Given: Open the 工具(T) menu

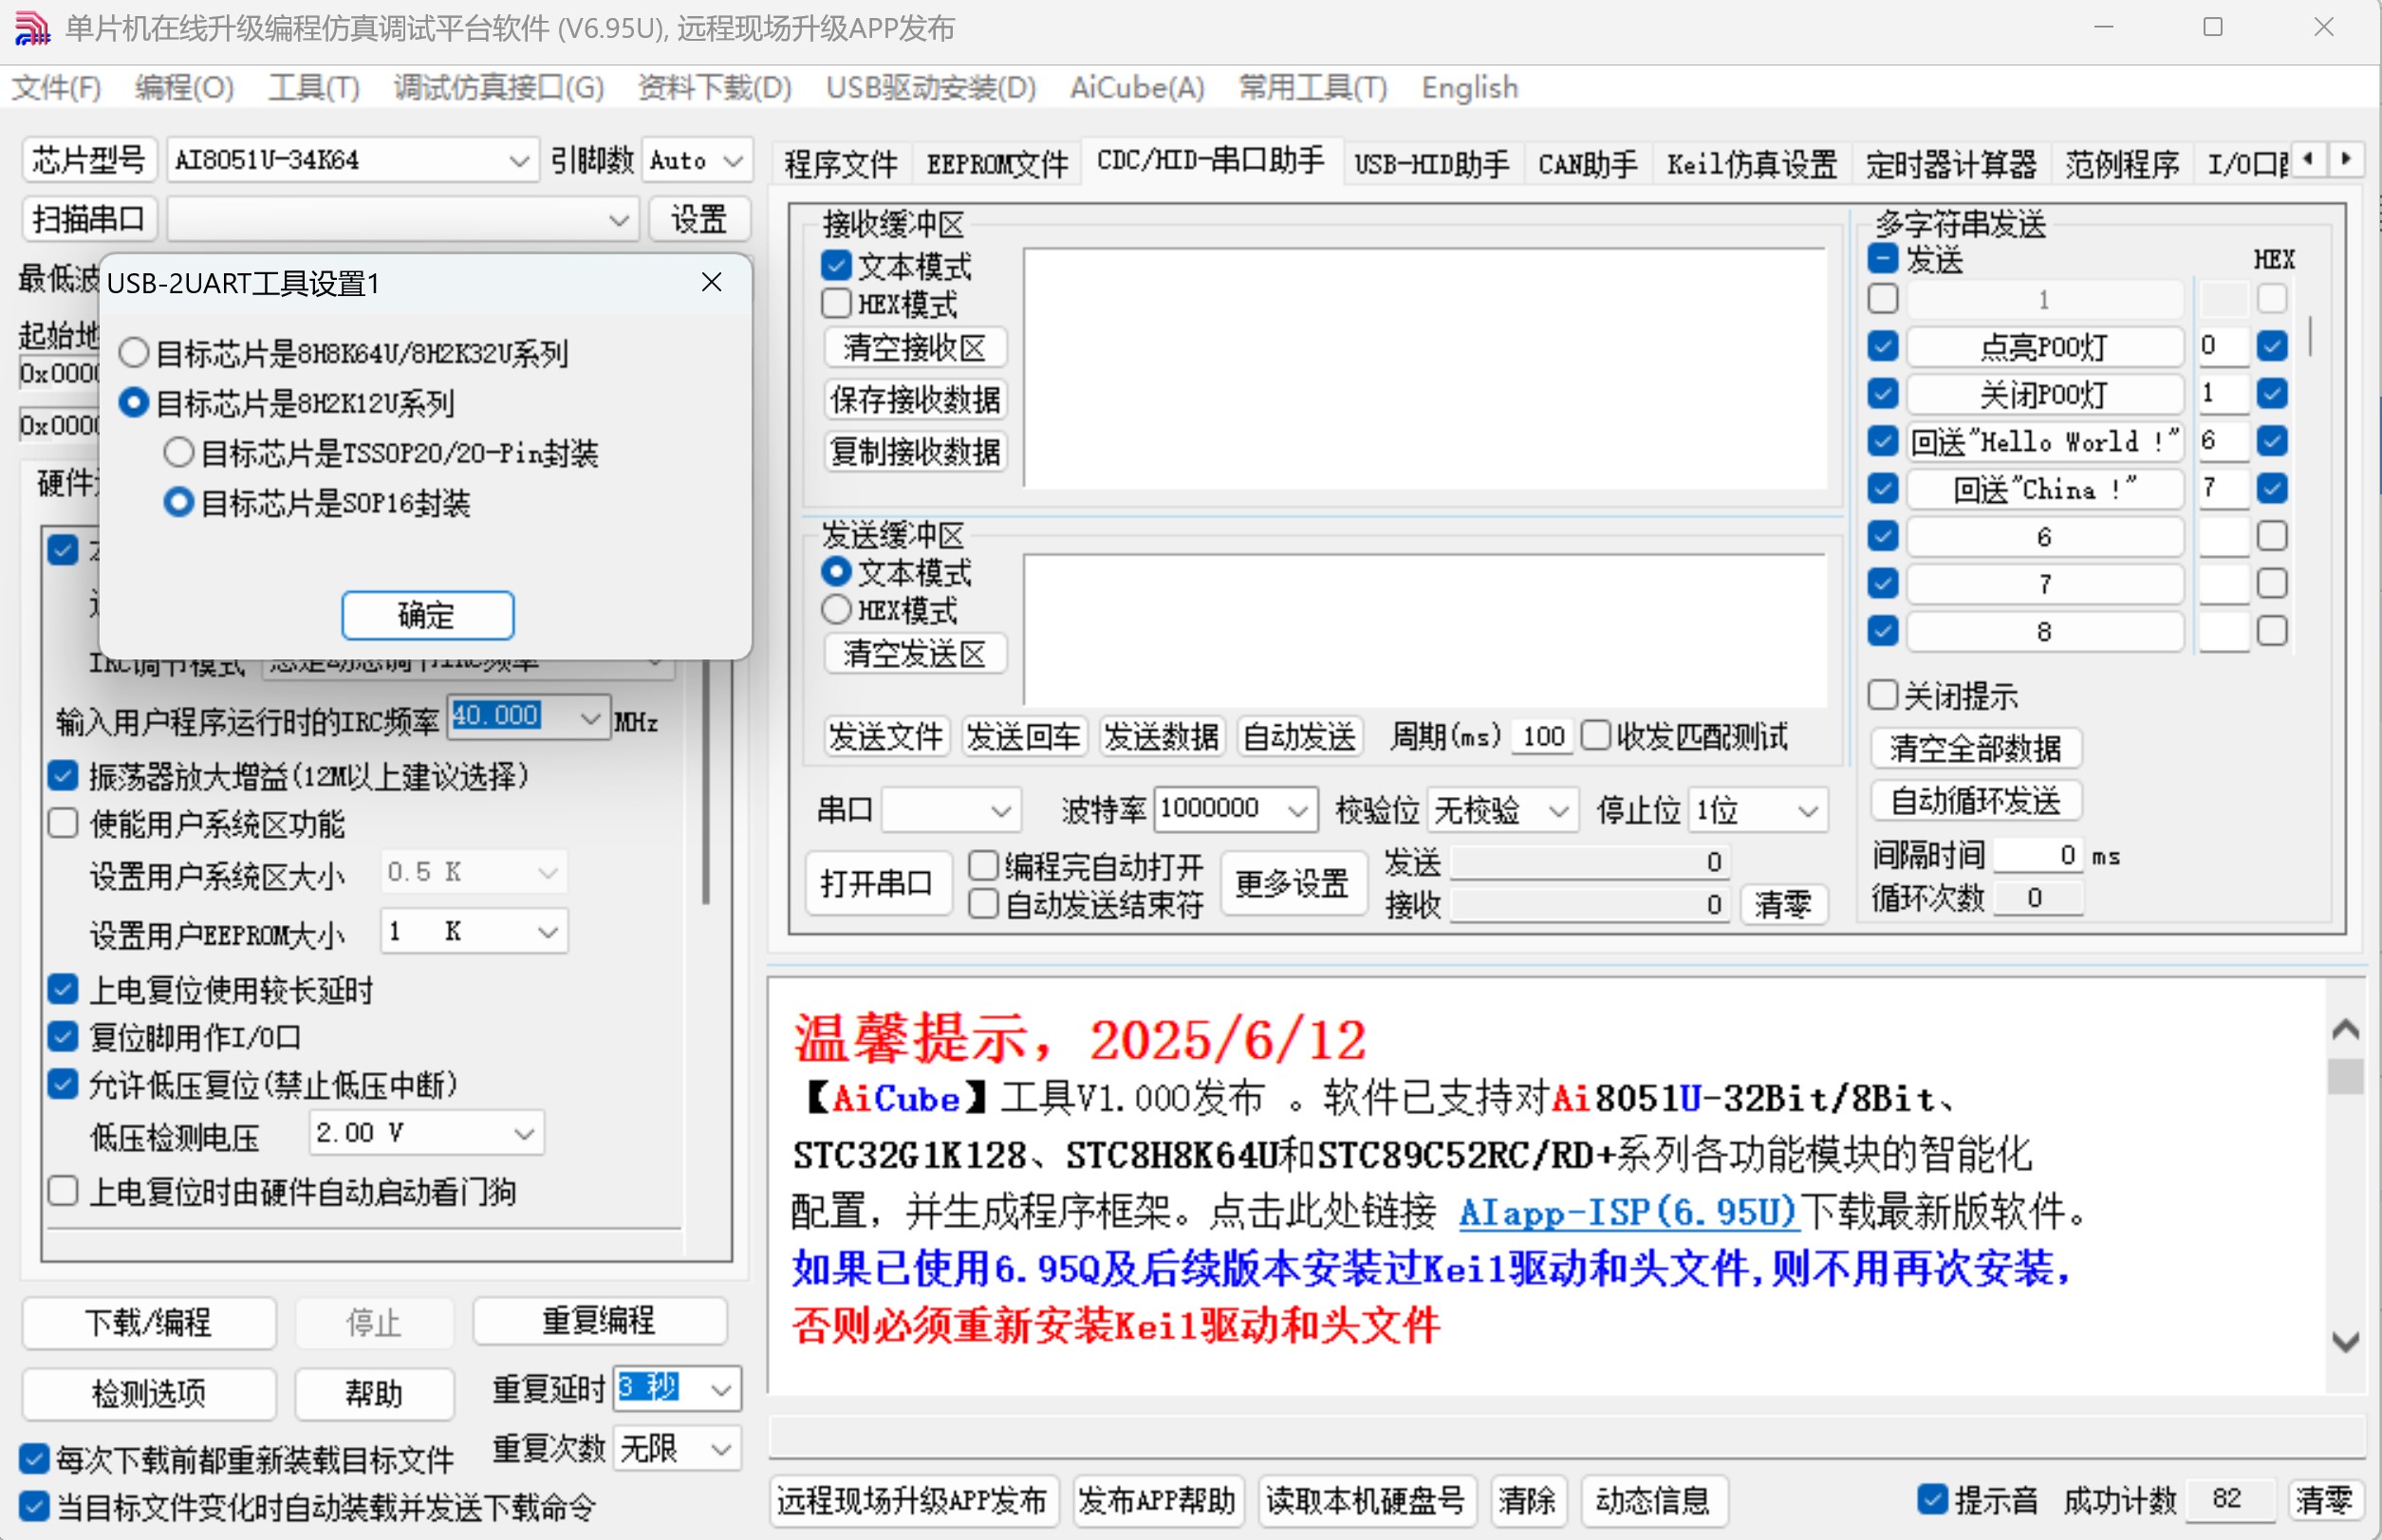Looking at the screenshot, I should tap(314, 88).
